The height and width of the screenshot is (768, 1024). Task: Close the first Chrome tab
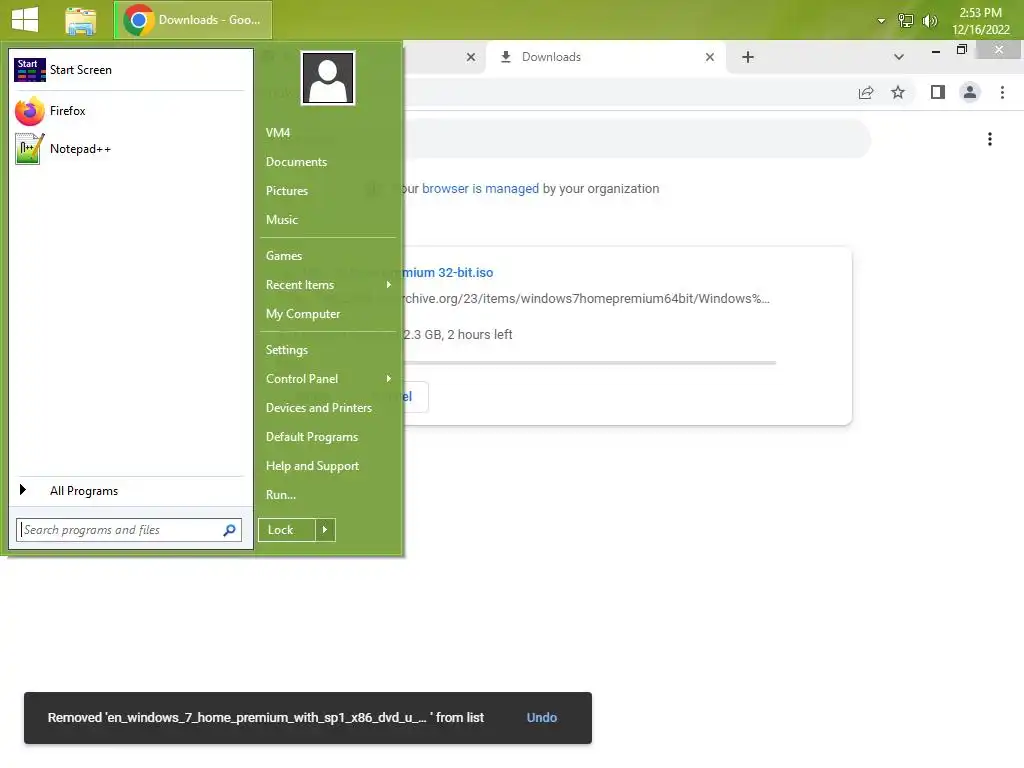[471, 57]
